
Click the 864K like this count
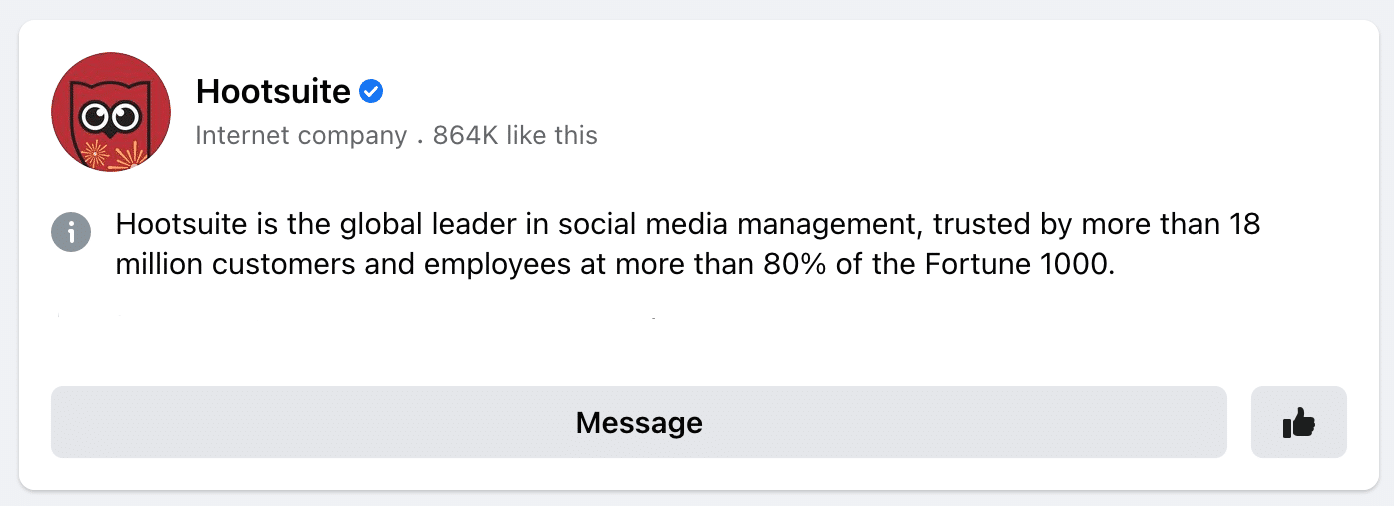click(515, 135)
